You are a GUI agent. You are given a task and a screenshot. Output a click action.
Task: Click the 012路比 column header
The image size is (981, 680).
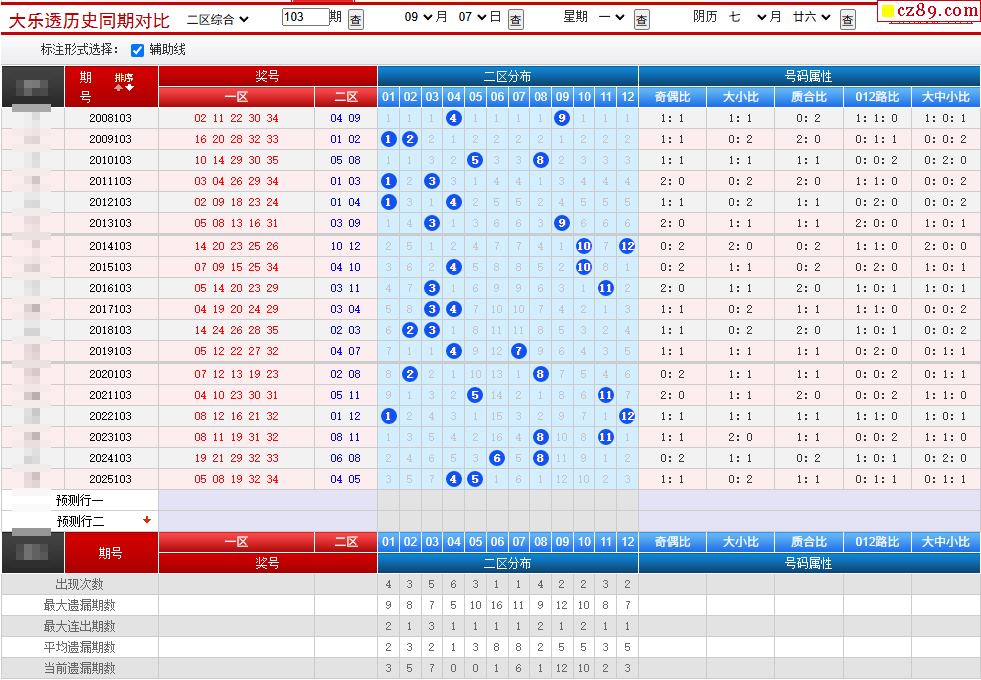pos(877,97)
